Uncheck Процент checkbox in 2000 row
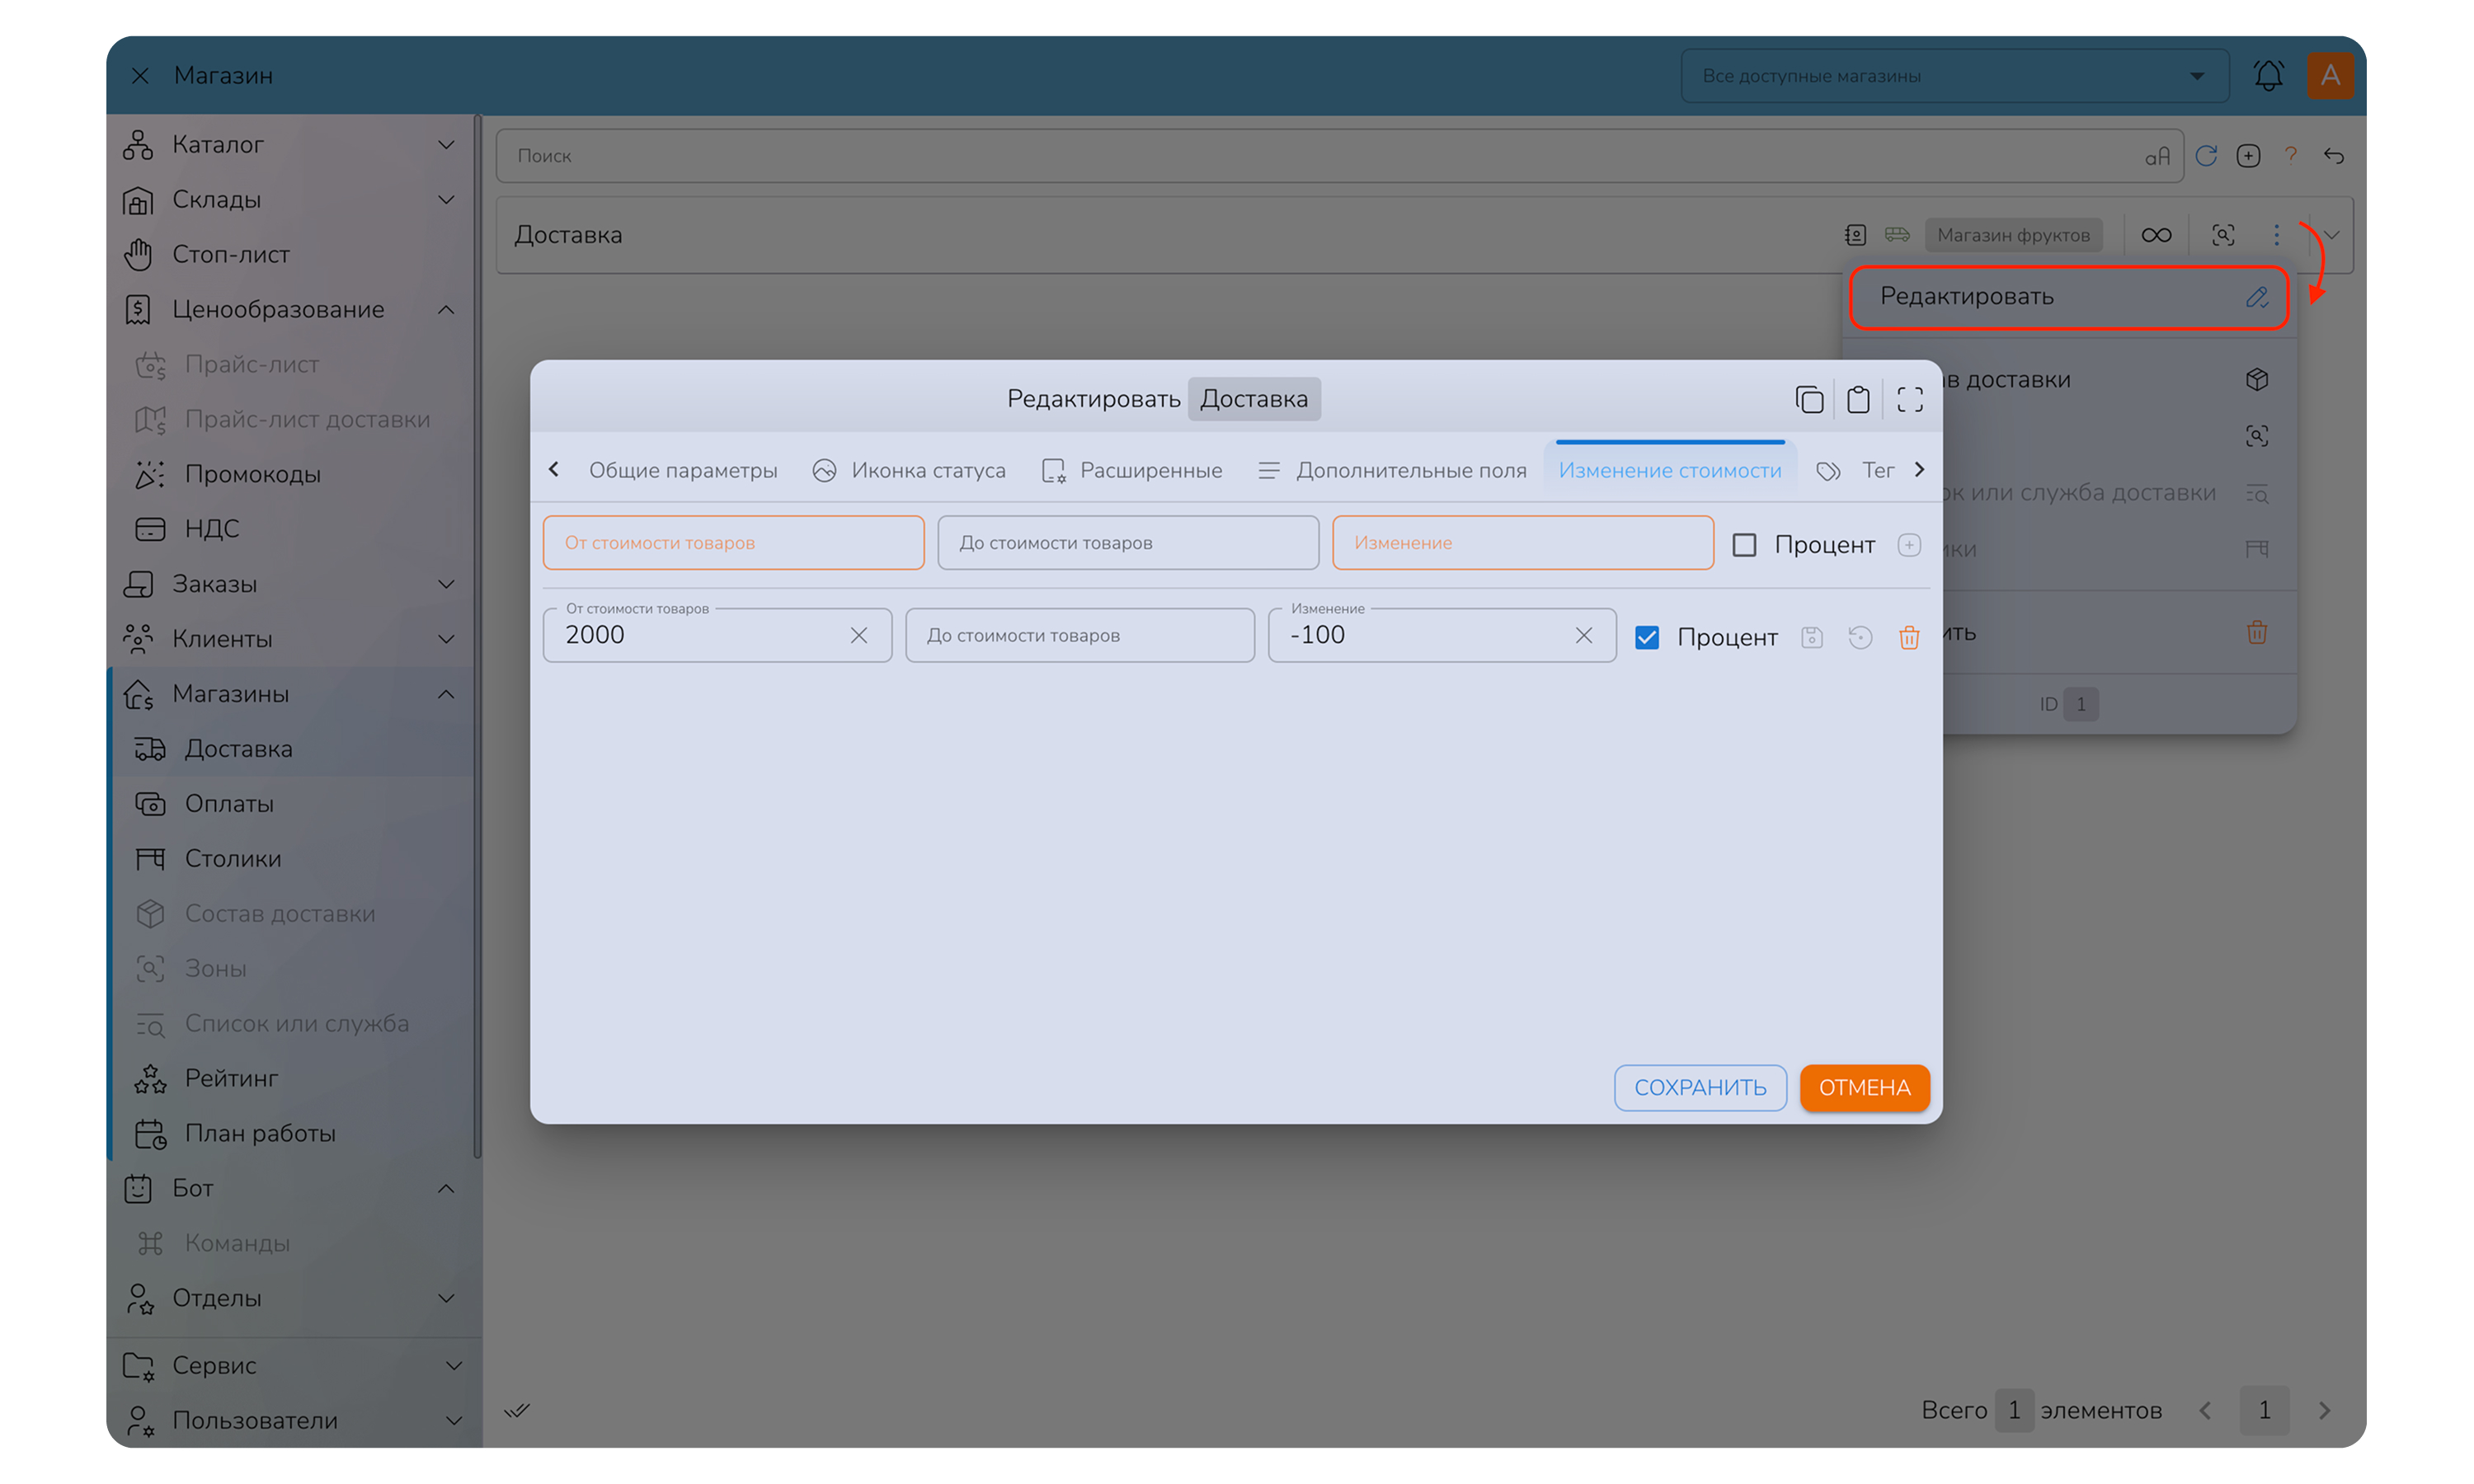2474x1484 pixels. pos(1647,637)
